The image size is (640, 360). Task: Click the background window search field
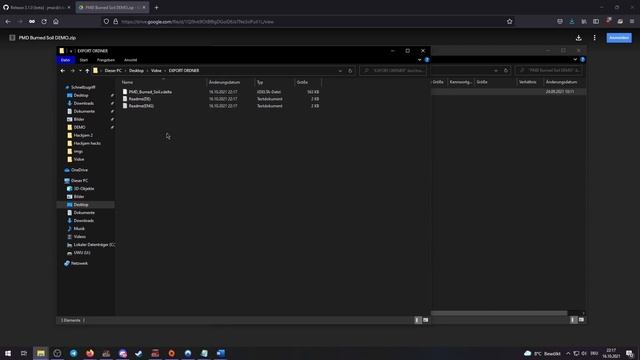[x=549, y=71]
